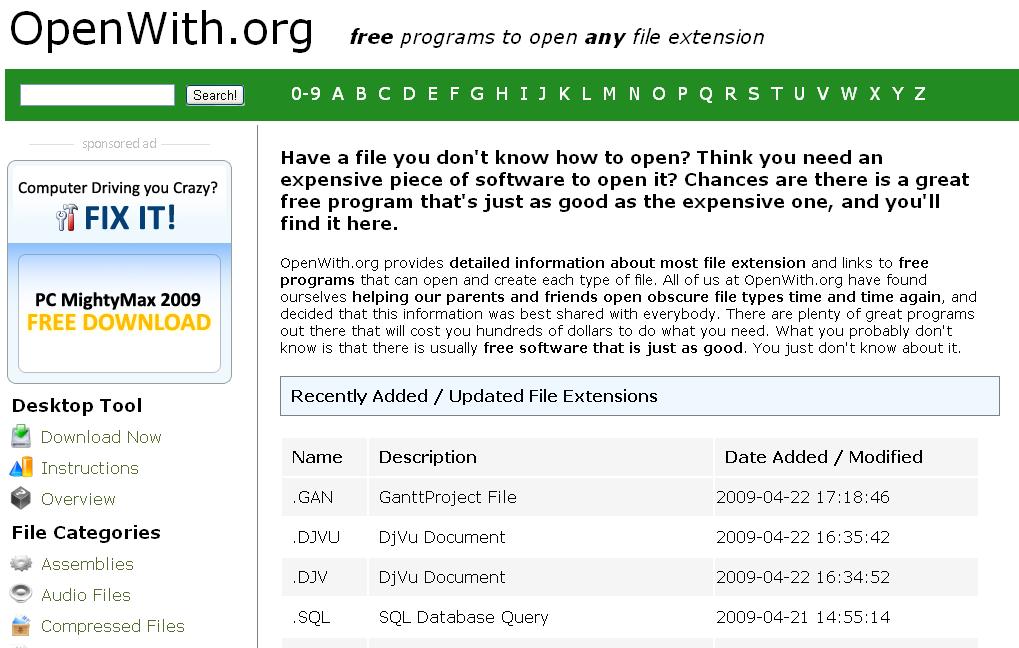Image resolution: width=1019 pixels, height=648 pixels.
Task: Click the Assemblies gear icon
Action: (21, 564)
